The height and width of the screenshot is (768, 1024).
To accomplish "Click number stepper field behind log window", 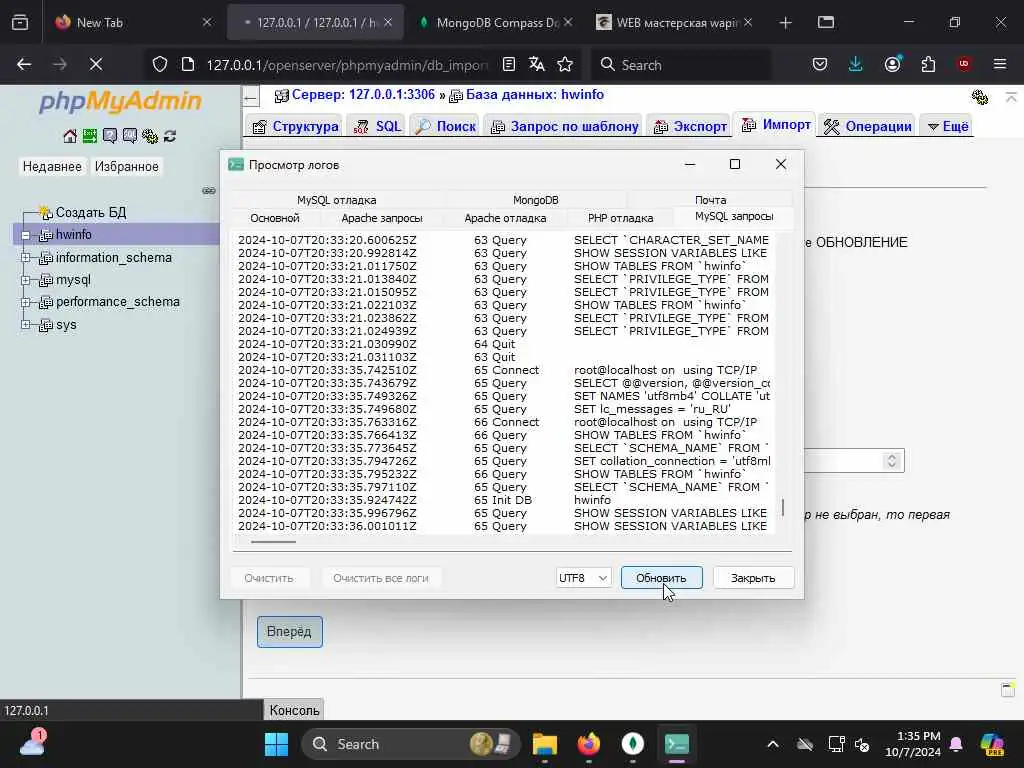I will coord(854,460).
